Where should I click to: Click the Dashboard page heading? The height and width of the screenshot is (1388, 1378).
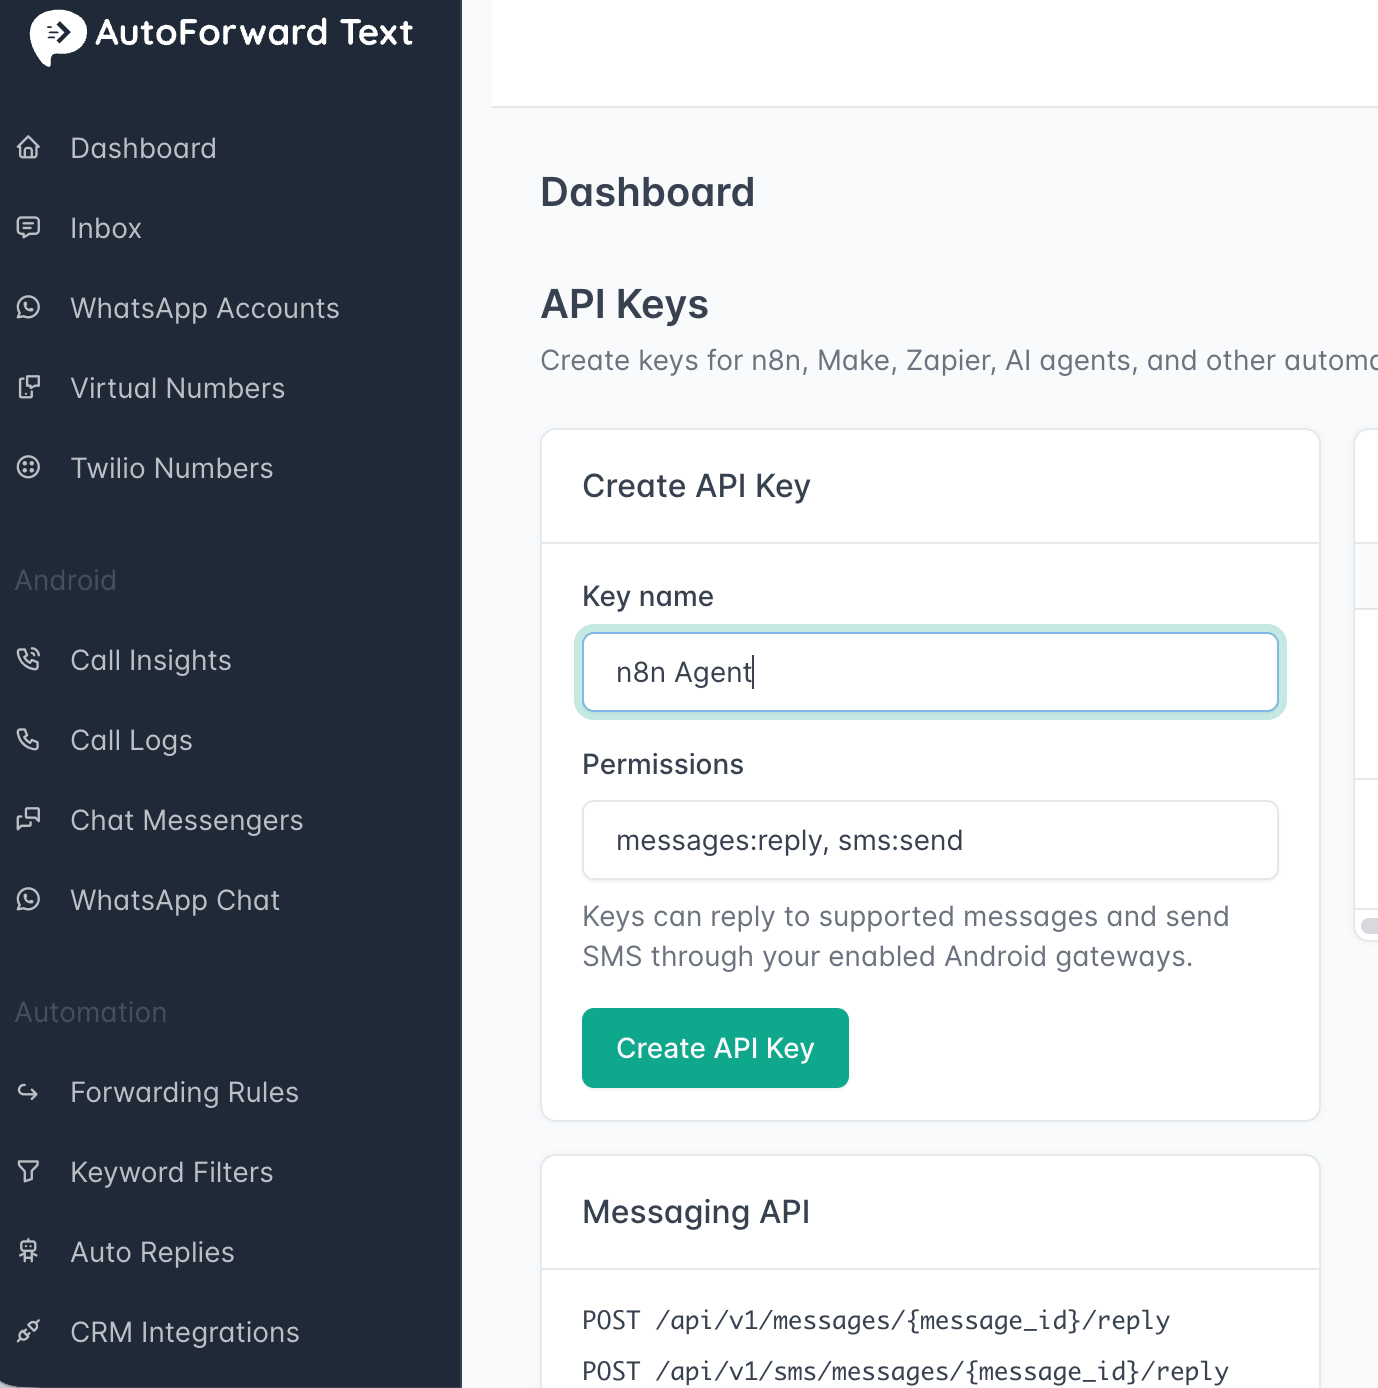(648, 192)
